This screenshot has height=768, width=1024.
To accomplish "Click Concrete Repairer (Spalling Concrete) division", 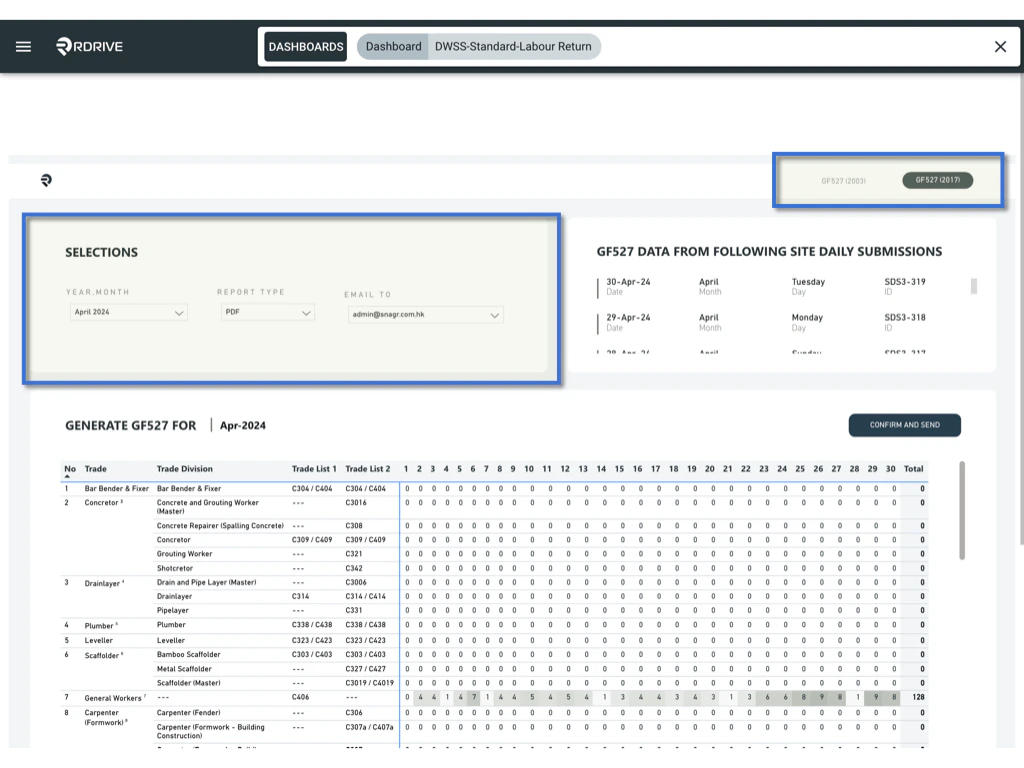I will (220, 526).
